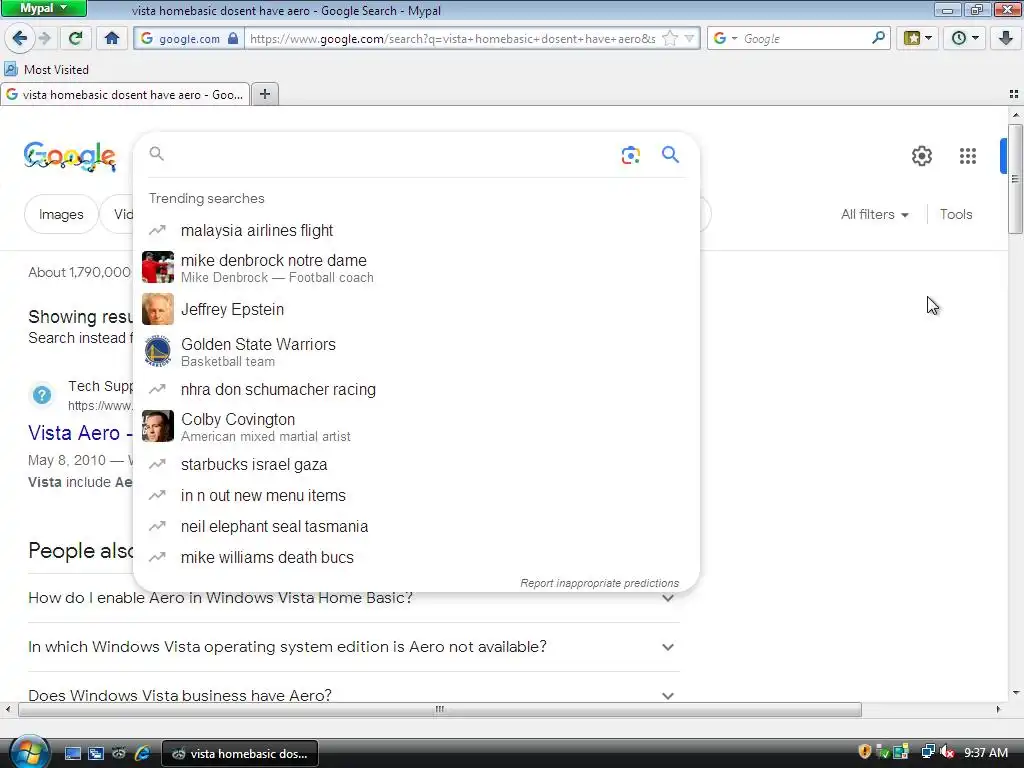Focus the Google search text field
This screenshot has width=1024, height=768.
389,155
